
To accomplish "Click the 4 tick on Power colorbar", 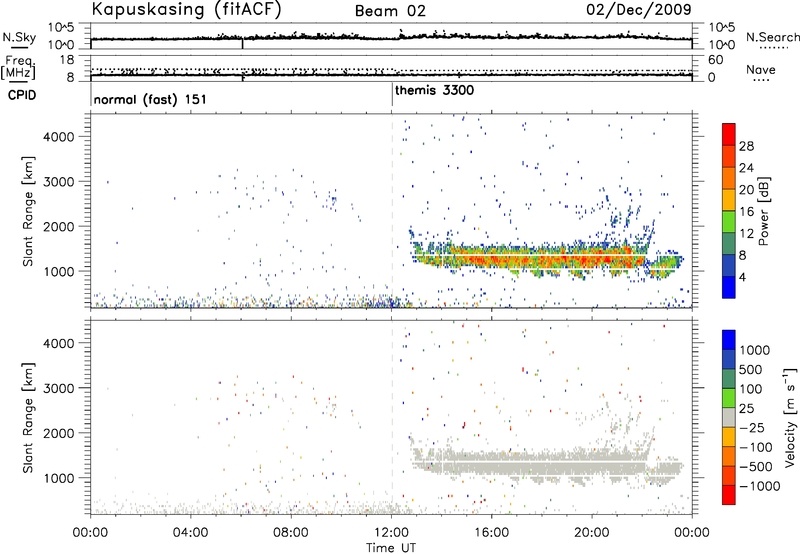I will tap(742, 277).
